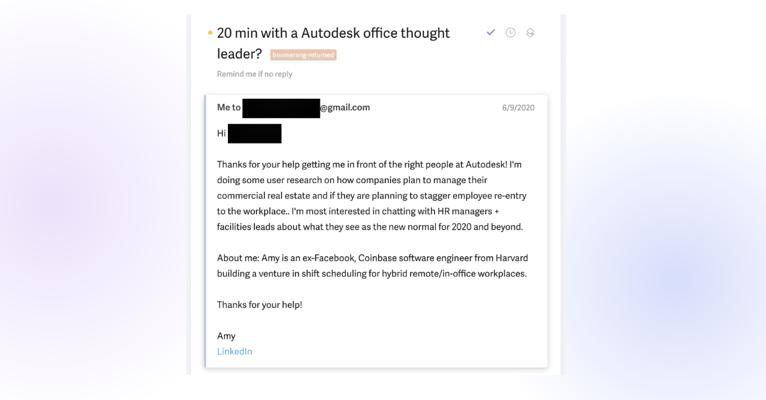
Task: Click the standalone 'Thanks for your help!' line
Action: [259, 304]
